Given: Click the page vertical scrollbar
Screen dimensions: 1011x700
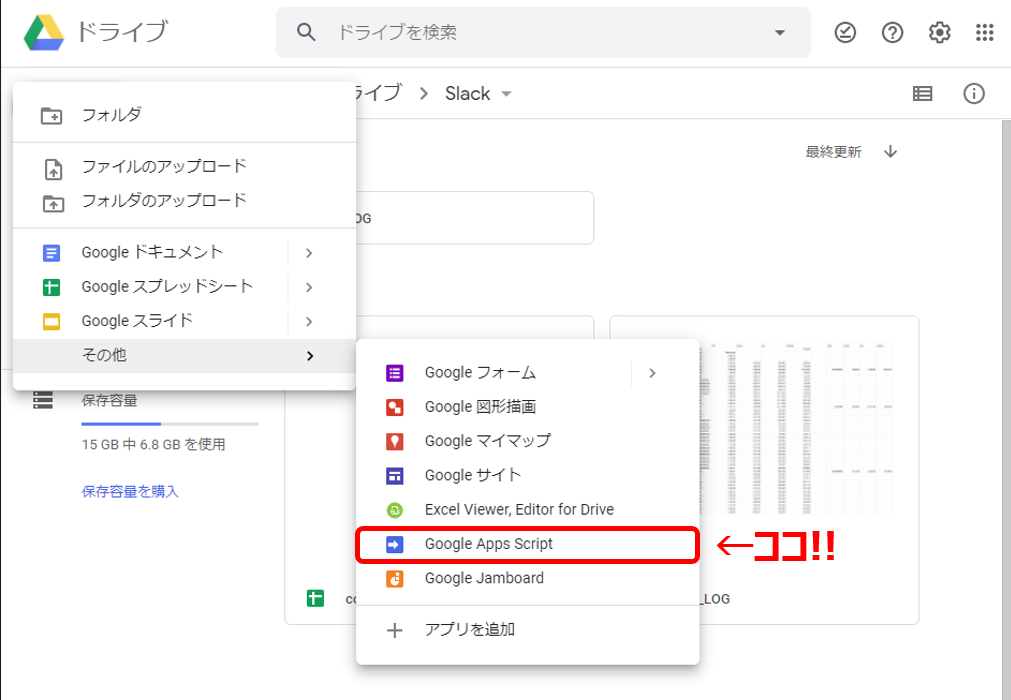Looking at the screenshot, I should coord(1006,410).
